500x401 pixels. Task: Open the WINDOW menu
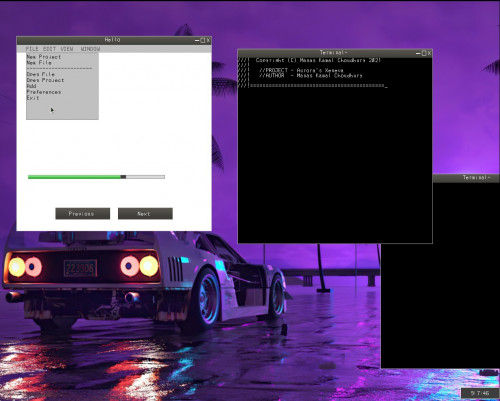90,49
